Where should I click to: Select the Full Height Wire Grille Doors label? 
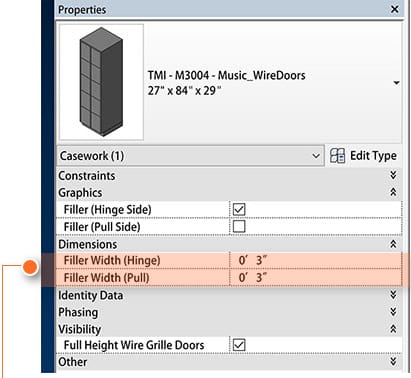pyautogui.click(x=134, y=345)
